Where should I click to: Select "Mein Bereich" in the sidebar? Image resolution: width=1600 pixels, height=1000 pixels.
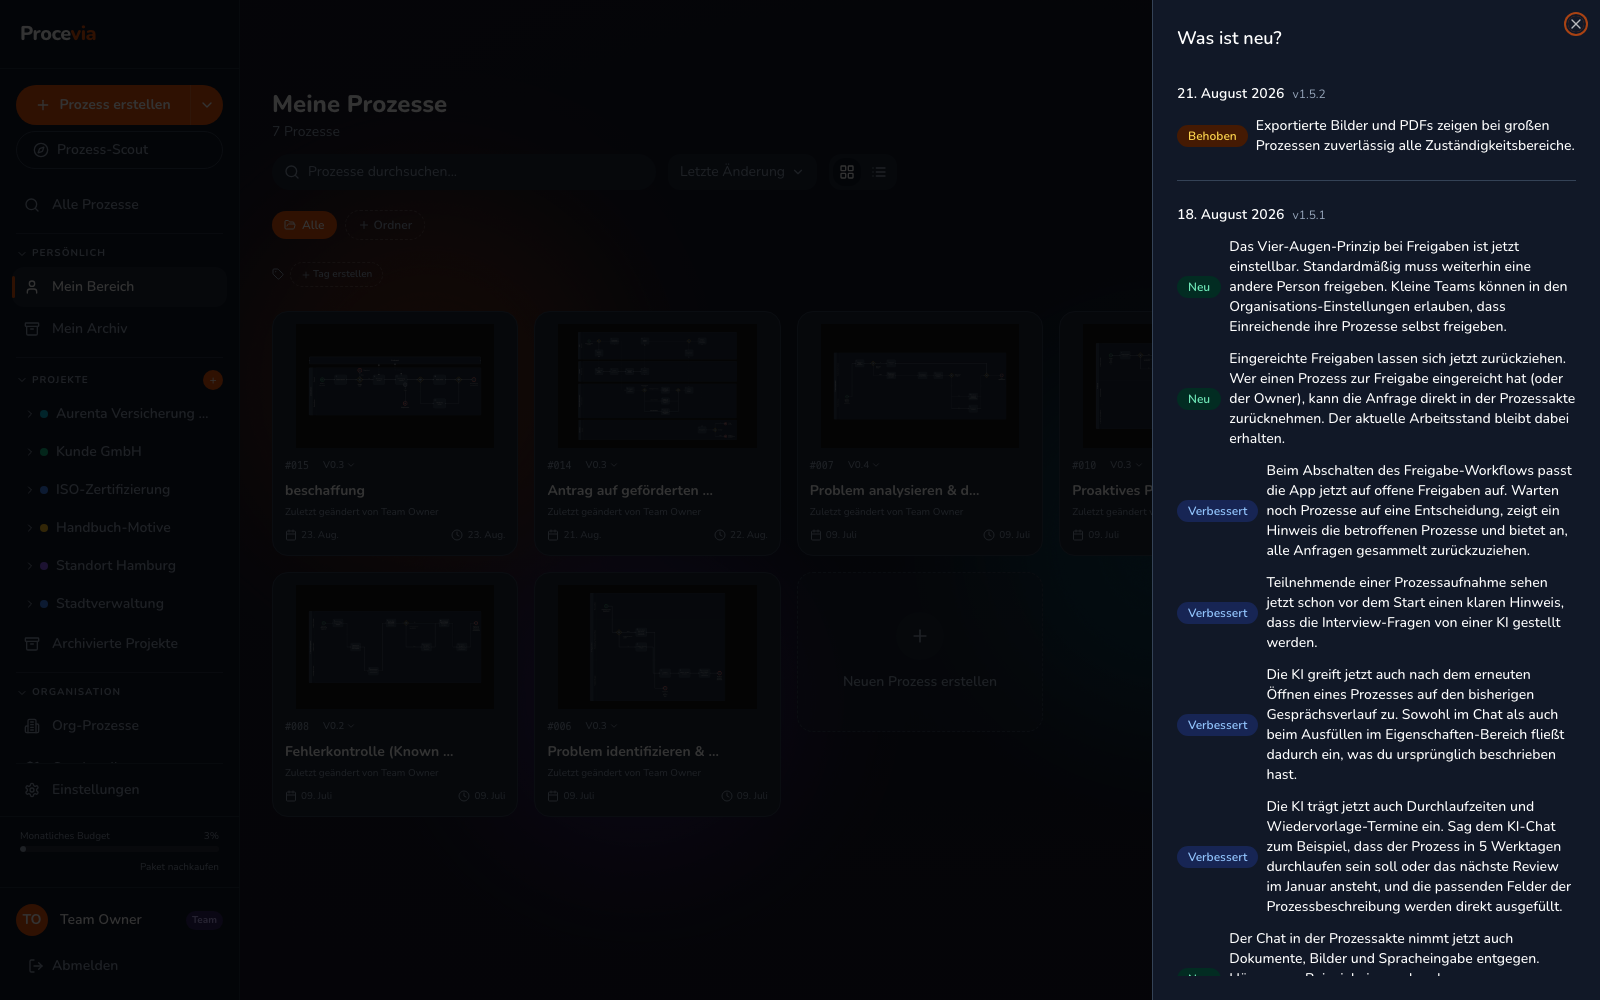[119, 286]
